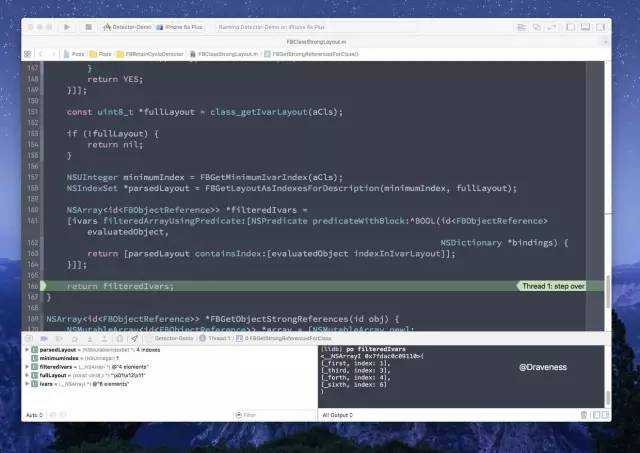Image resolution: width=640 pixels, height=453 pixels.
Task: Show only the console view
Action: [605, 415]
